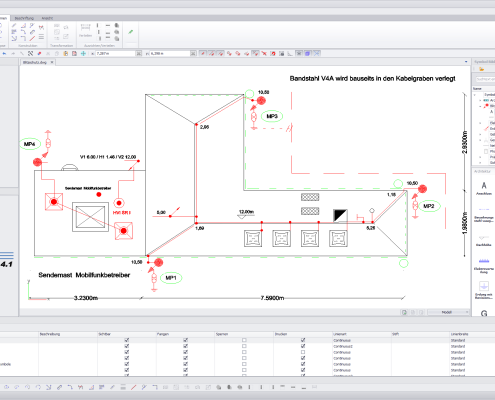Click the cyan cross move icon
The width and height of the screenshot is (495, 400).
[x=83, y=53]
